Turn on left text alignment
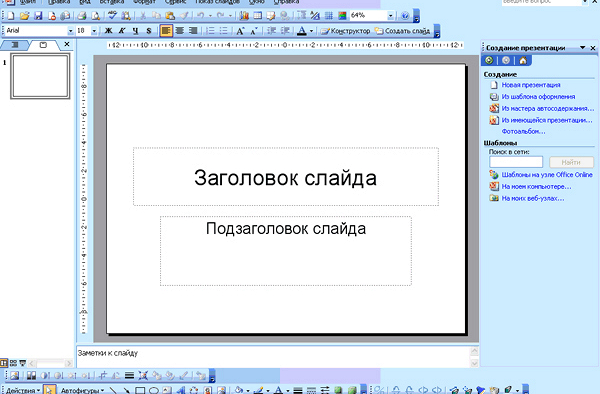This screenshot has width=600, height=394. coord(166,31)
